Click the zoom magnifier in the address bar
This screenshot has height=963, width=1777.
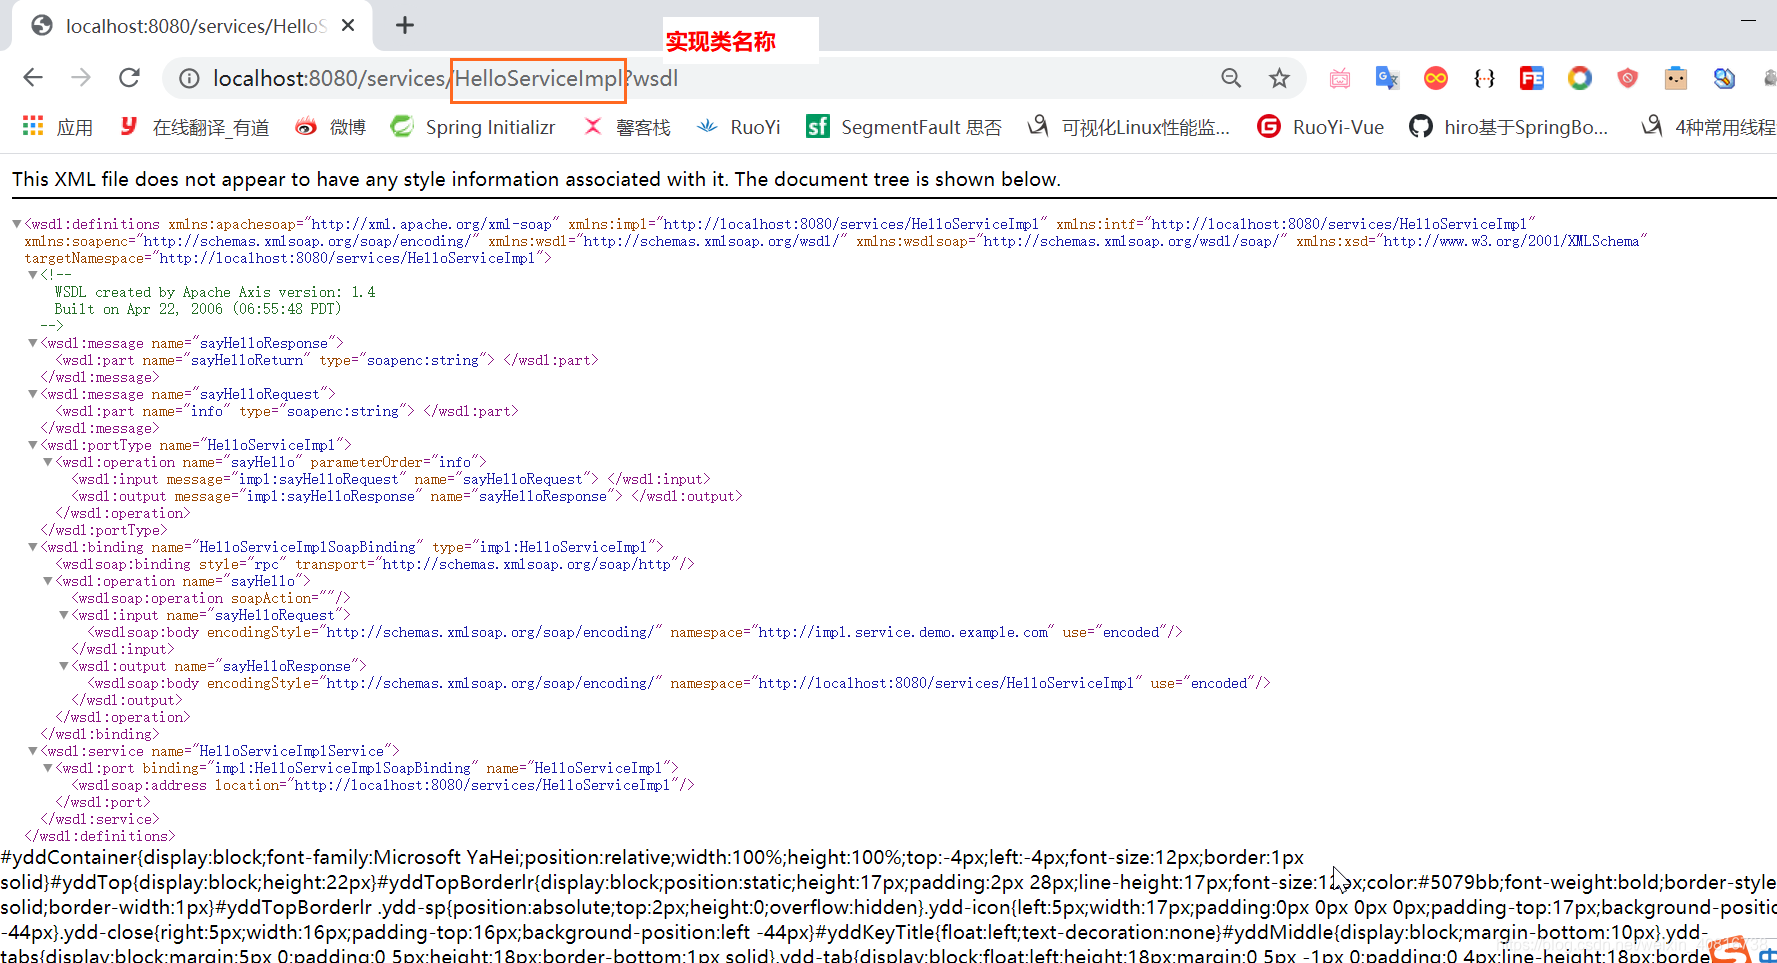(1230, 77)
